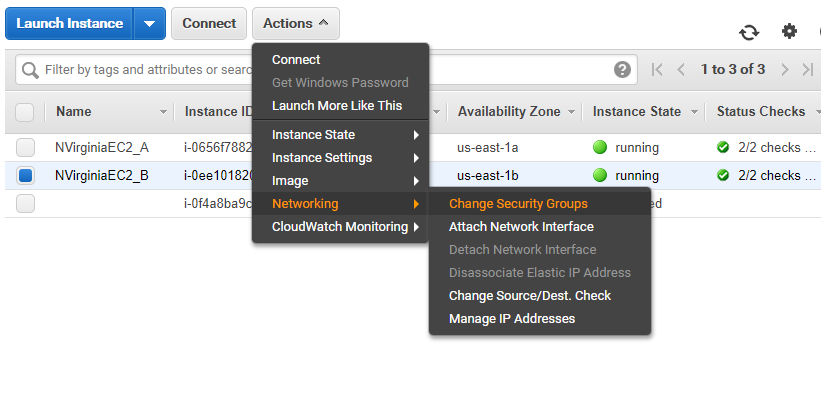Go to the first page of results

(x=657, y=70)
